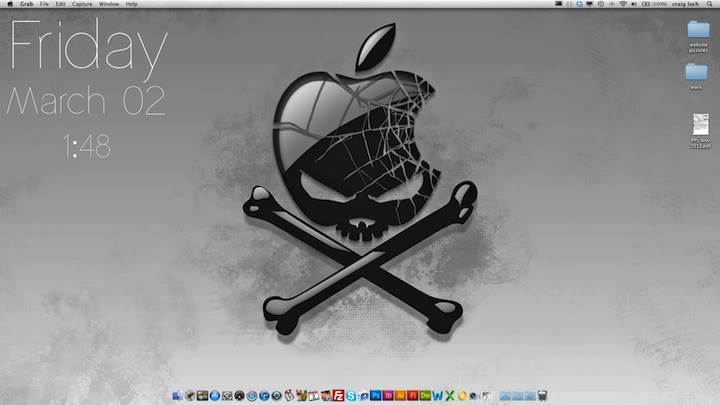Viewport: 720px width, 405px height.
Task: Open the Trash in the dock
Action: [x=542, y=395]
